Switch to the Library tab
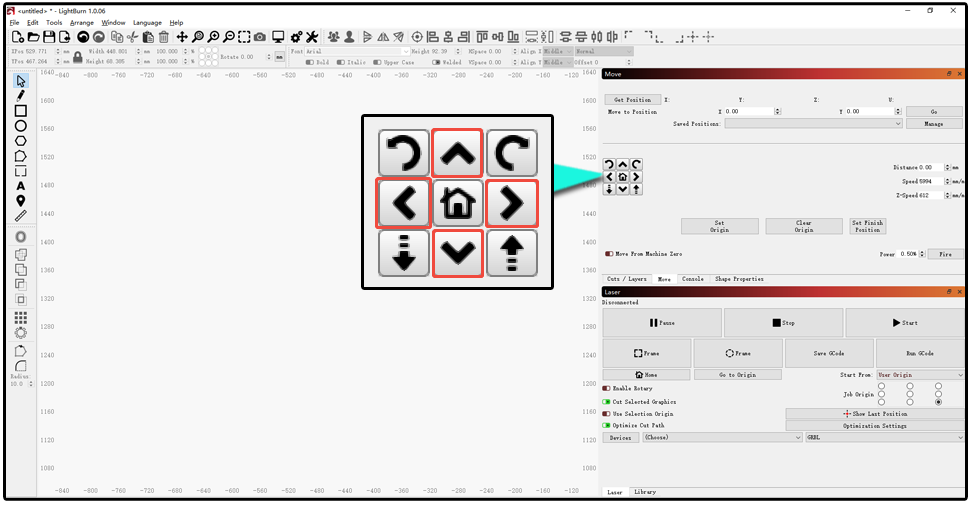973x505 pixels. coord(645,492)
